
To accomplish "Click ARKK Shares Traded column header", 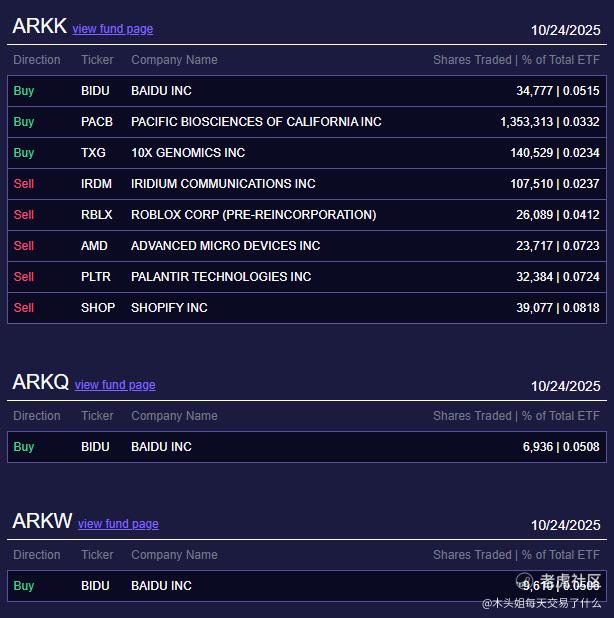I will pyautogui.click(x=516, y=60).
